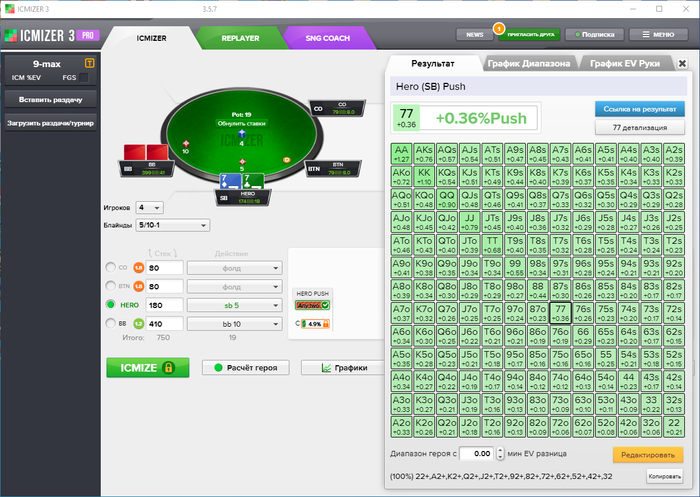Click the 9-max table size selector
This screenshot has height=497, width=700.
click(47, 64)
